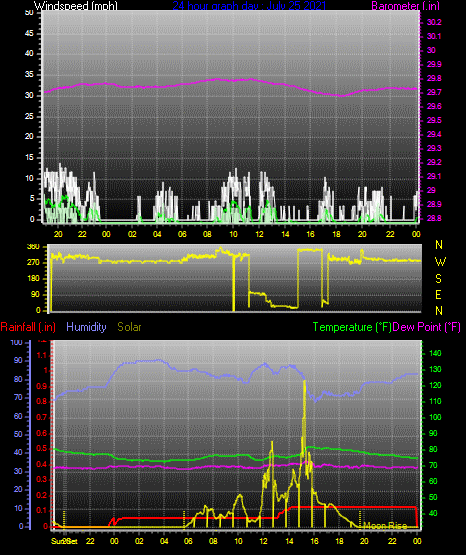
Task: Click the 'Solar' legend label
Action: 129,327
